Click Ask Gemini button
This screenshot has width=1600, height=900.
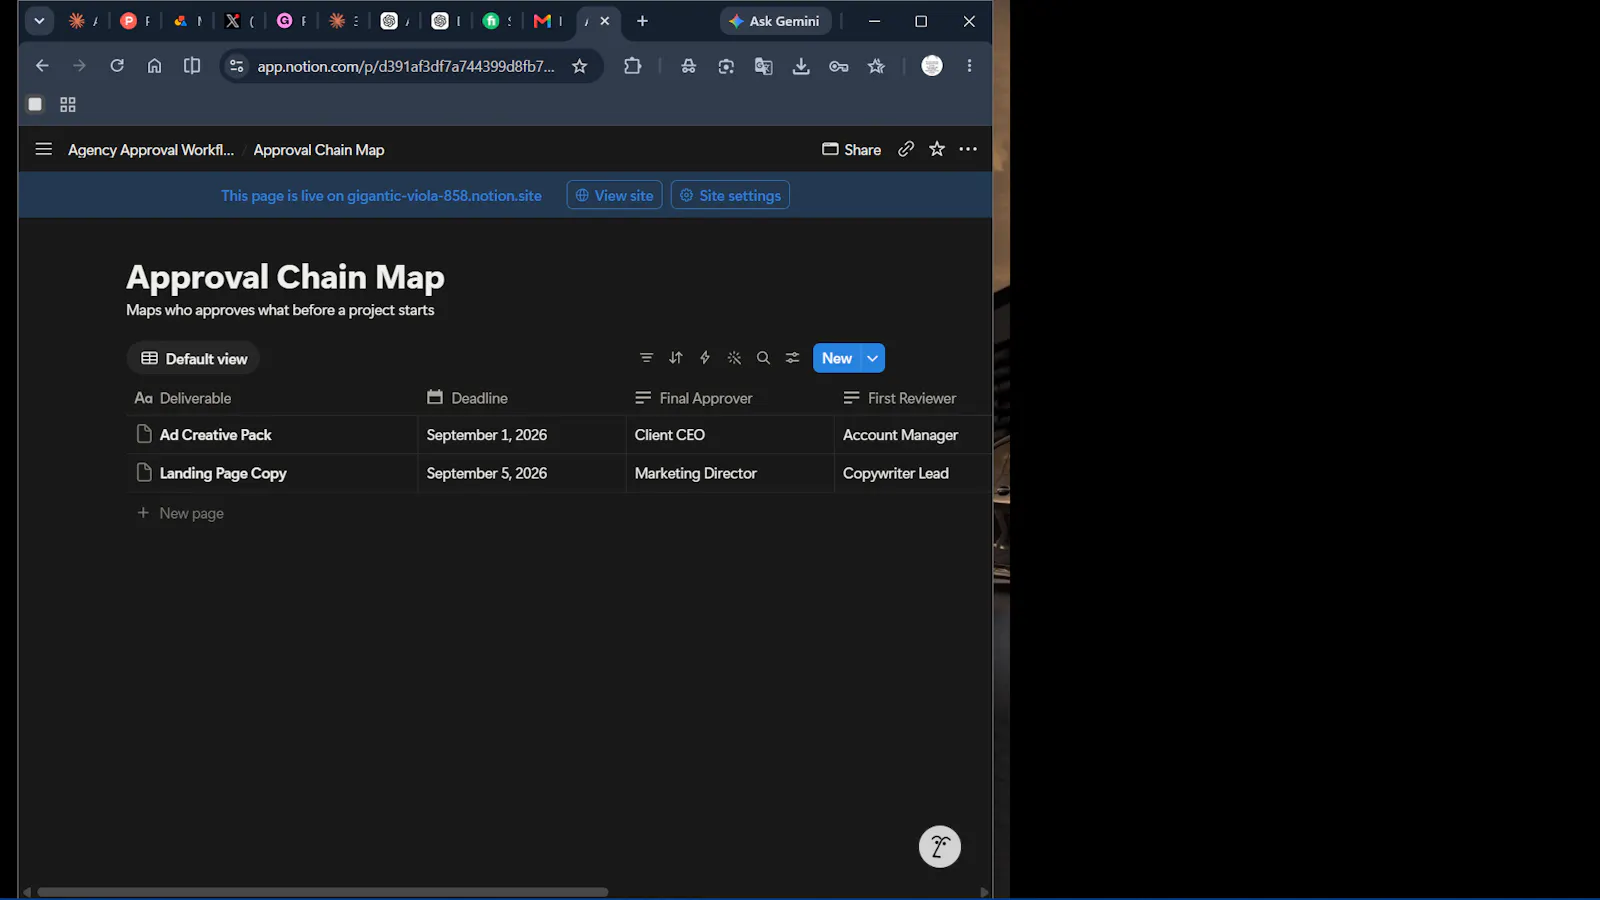[775, 21]
